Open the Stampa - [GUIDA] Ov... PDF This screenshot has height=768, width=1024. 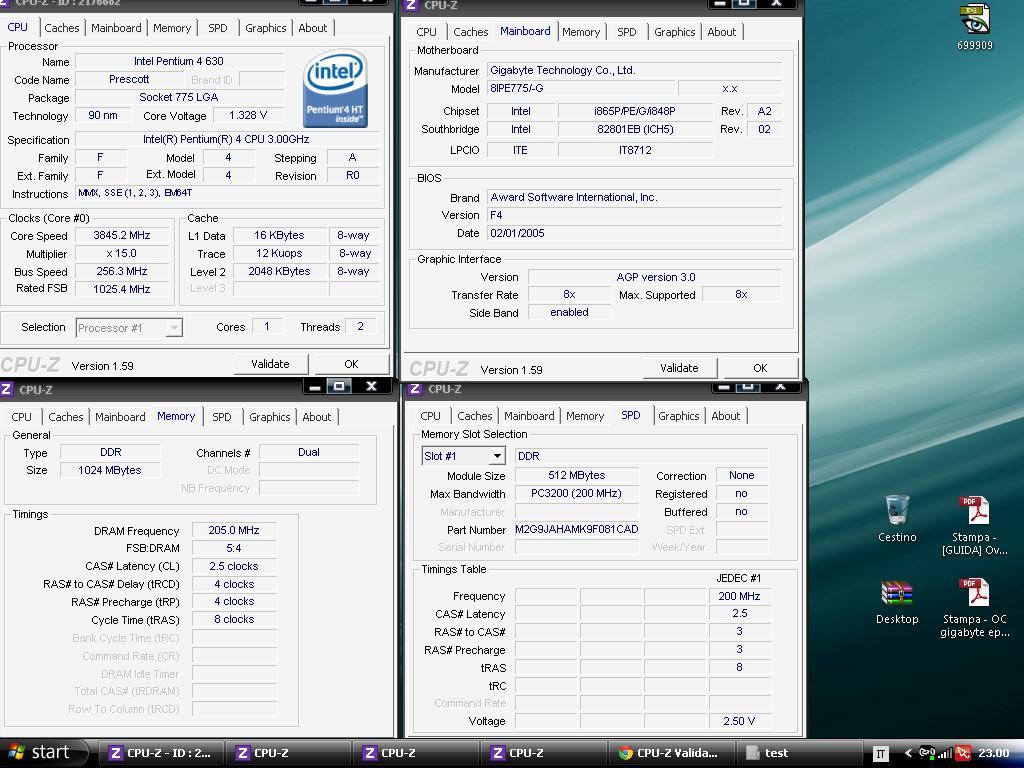[x=974, y=526]
